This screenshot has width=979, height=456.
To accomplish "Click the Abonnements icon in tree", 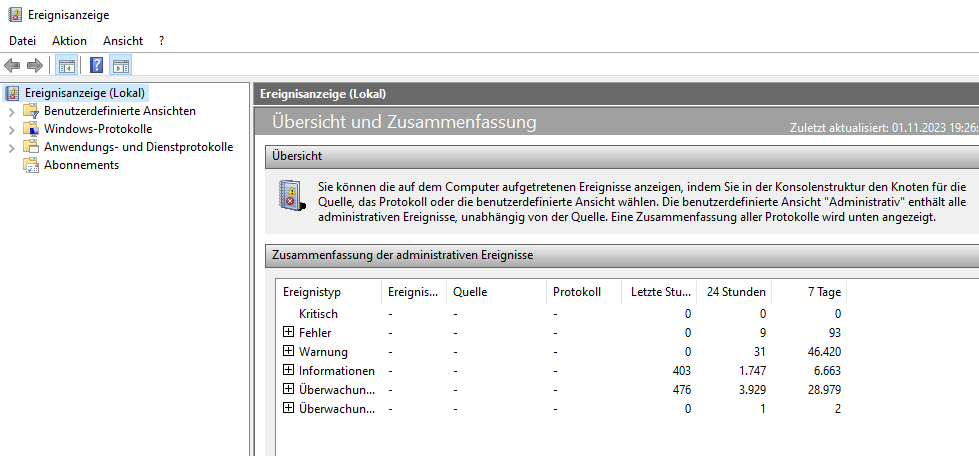I will pos(31,166).
